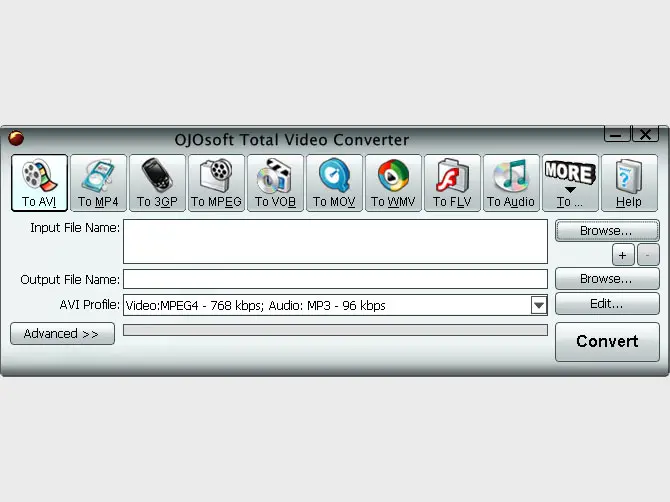Add a file with the plus button
The width and height of the screenshot is (670, 502).
(x=623, y=255)
